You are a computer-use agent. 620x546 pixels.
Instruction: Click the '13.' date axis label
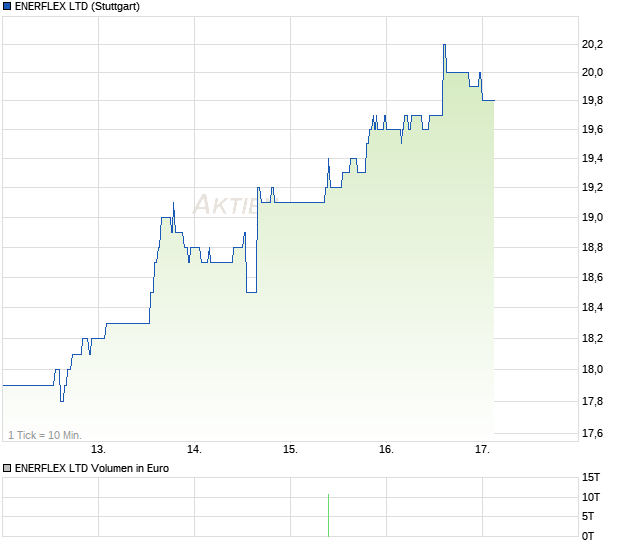click(x=98, y=450)
